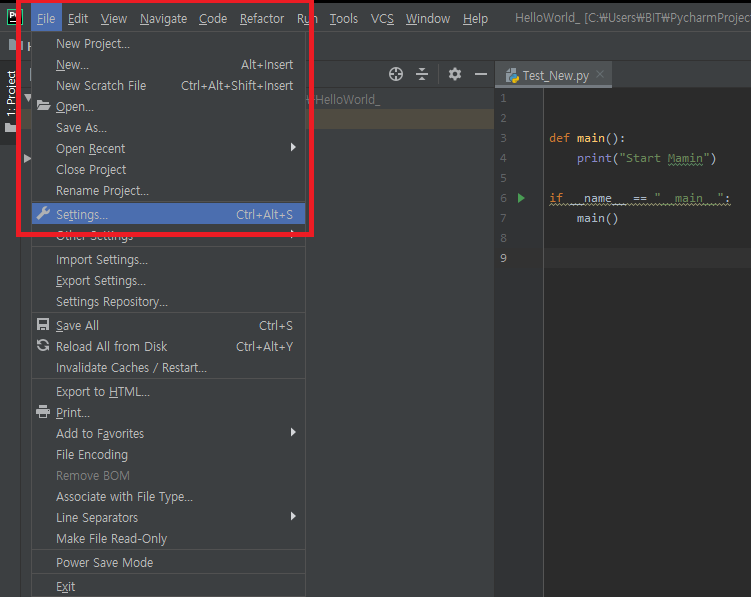Open the Run menu

click(307, 19)
